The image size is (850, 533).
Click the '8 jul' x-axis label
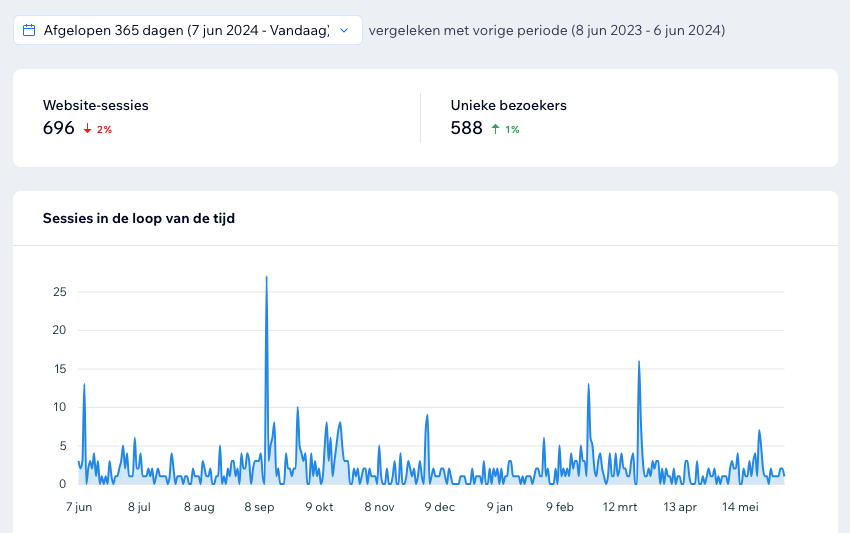[x=139, y=507]
